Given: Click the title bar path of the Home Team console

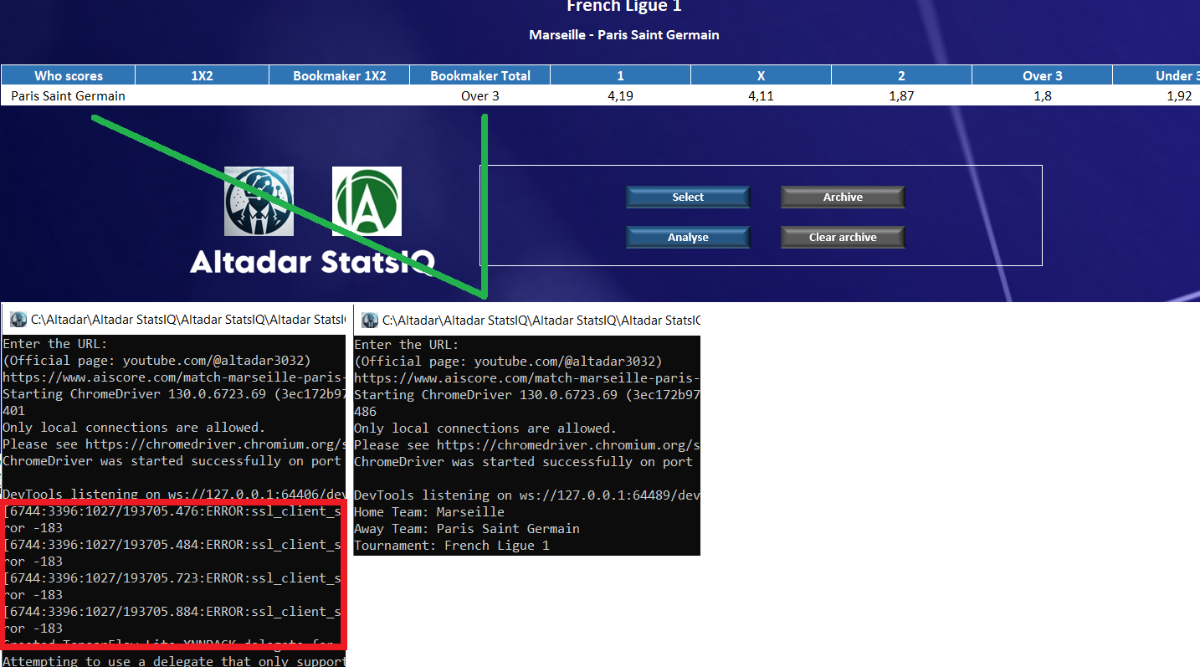Looking at the screenshot, I should (x=540, y=320).
